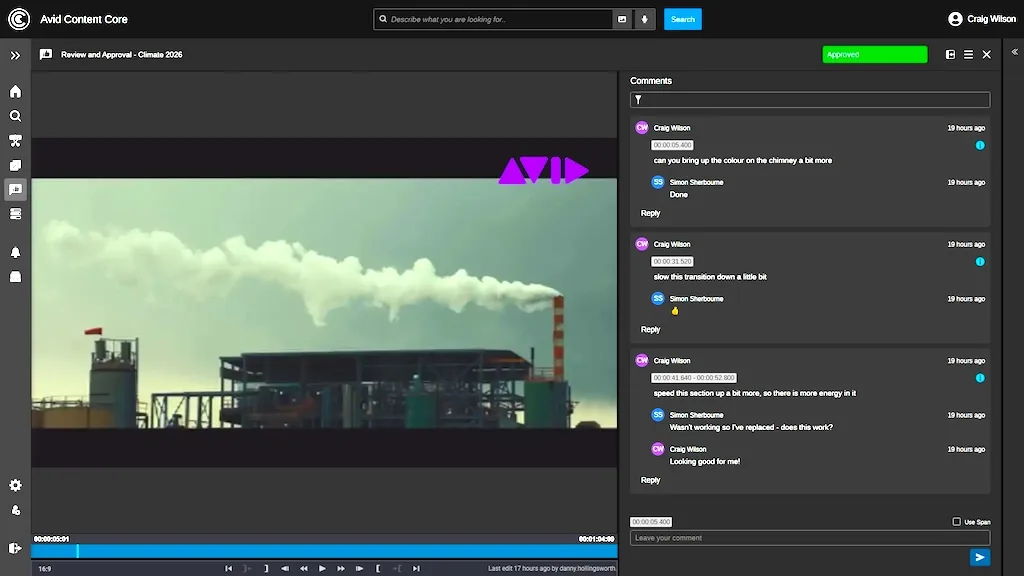The height and width of the screenshot is (576, 1024).
Task: Click the sign out icon at sidebar bottom
Action: point(15,548)
